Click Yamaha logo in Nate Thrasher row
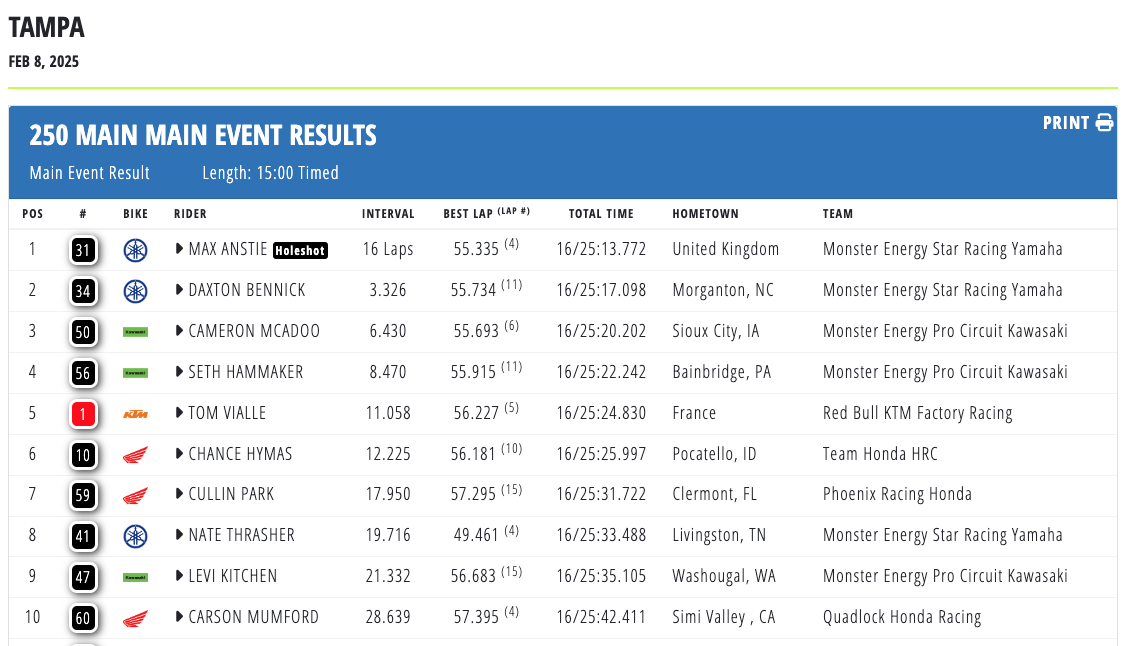1125x646 pixels. point(134,536)
